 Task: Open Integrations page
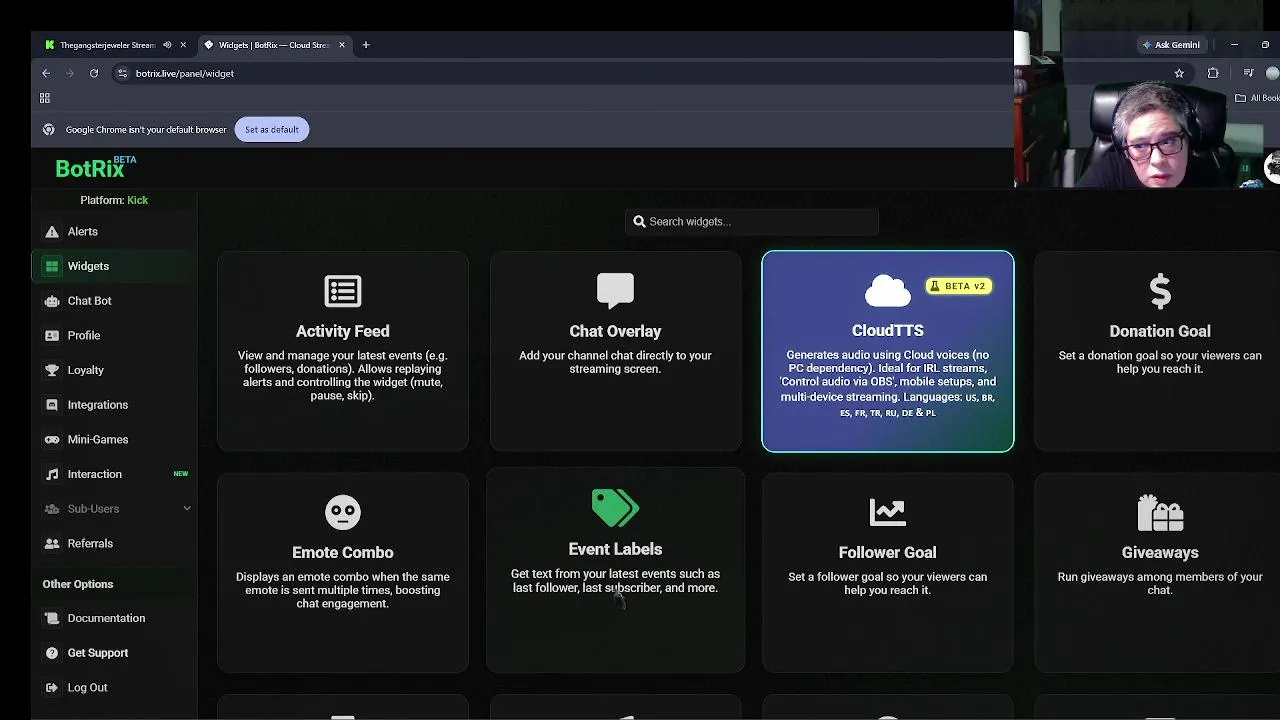coord(114,405)
